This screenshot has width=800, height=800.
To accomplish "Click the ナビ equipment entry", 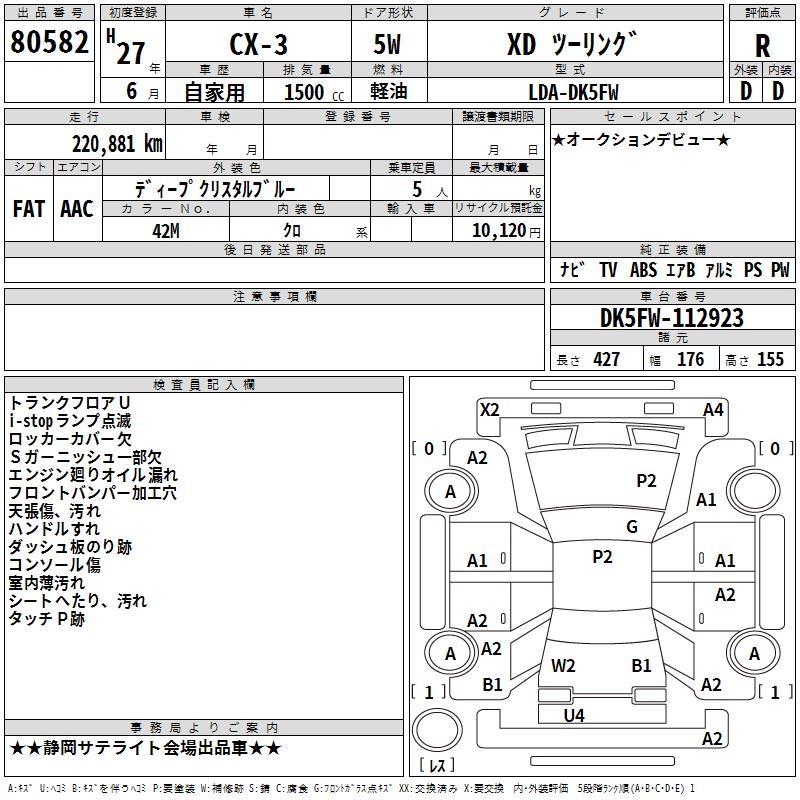I will [572, 269].
